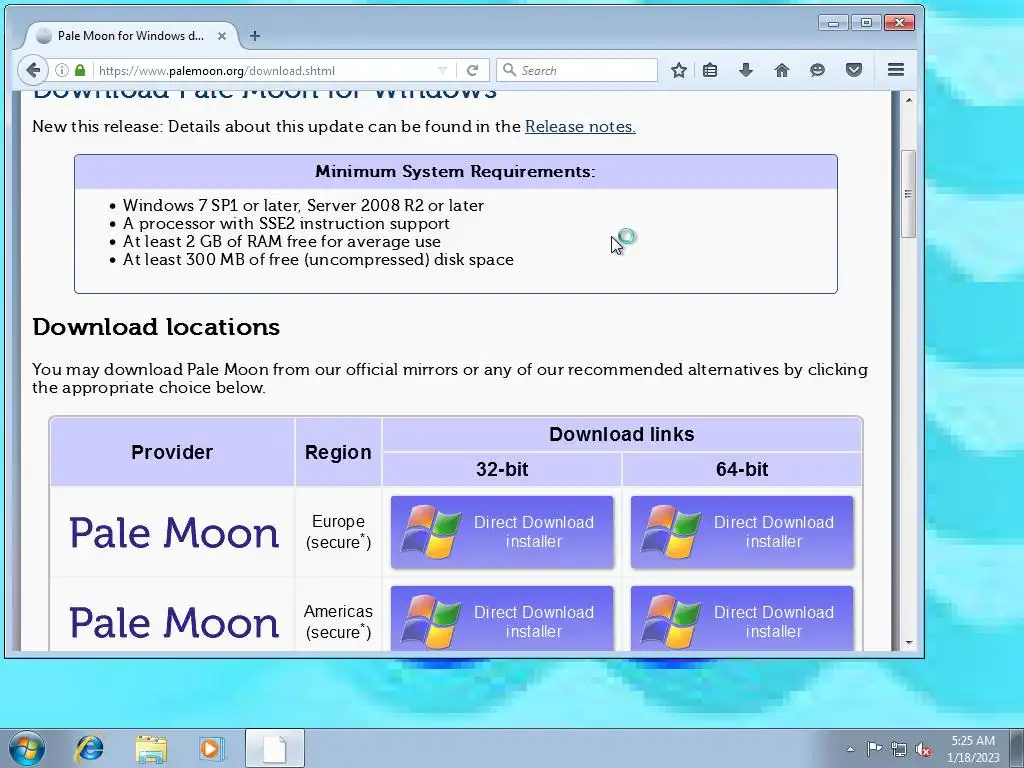Open the Pocket icon in toolbar
This screenshot has height=768, width=1024.
(854, 70)
